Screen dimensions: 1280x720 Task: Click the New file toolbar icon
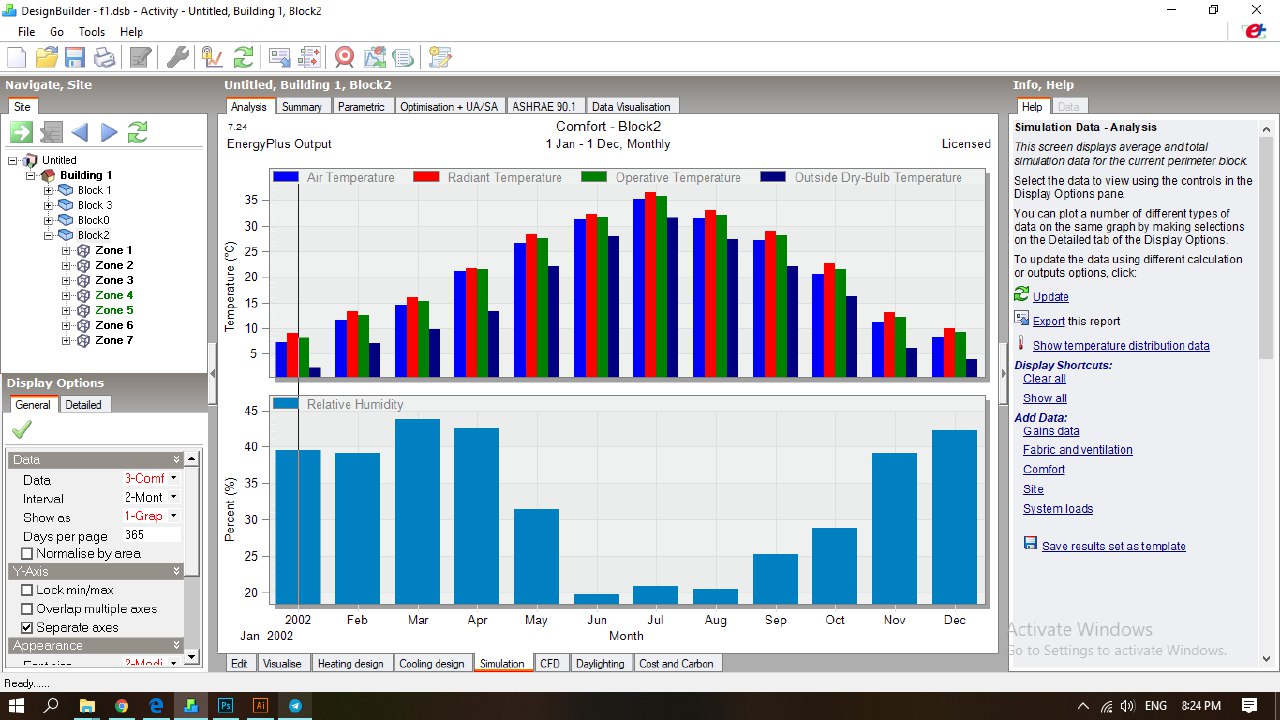16,57
